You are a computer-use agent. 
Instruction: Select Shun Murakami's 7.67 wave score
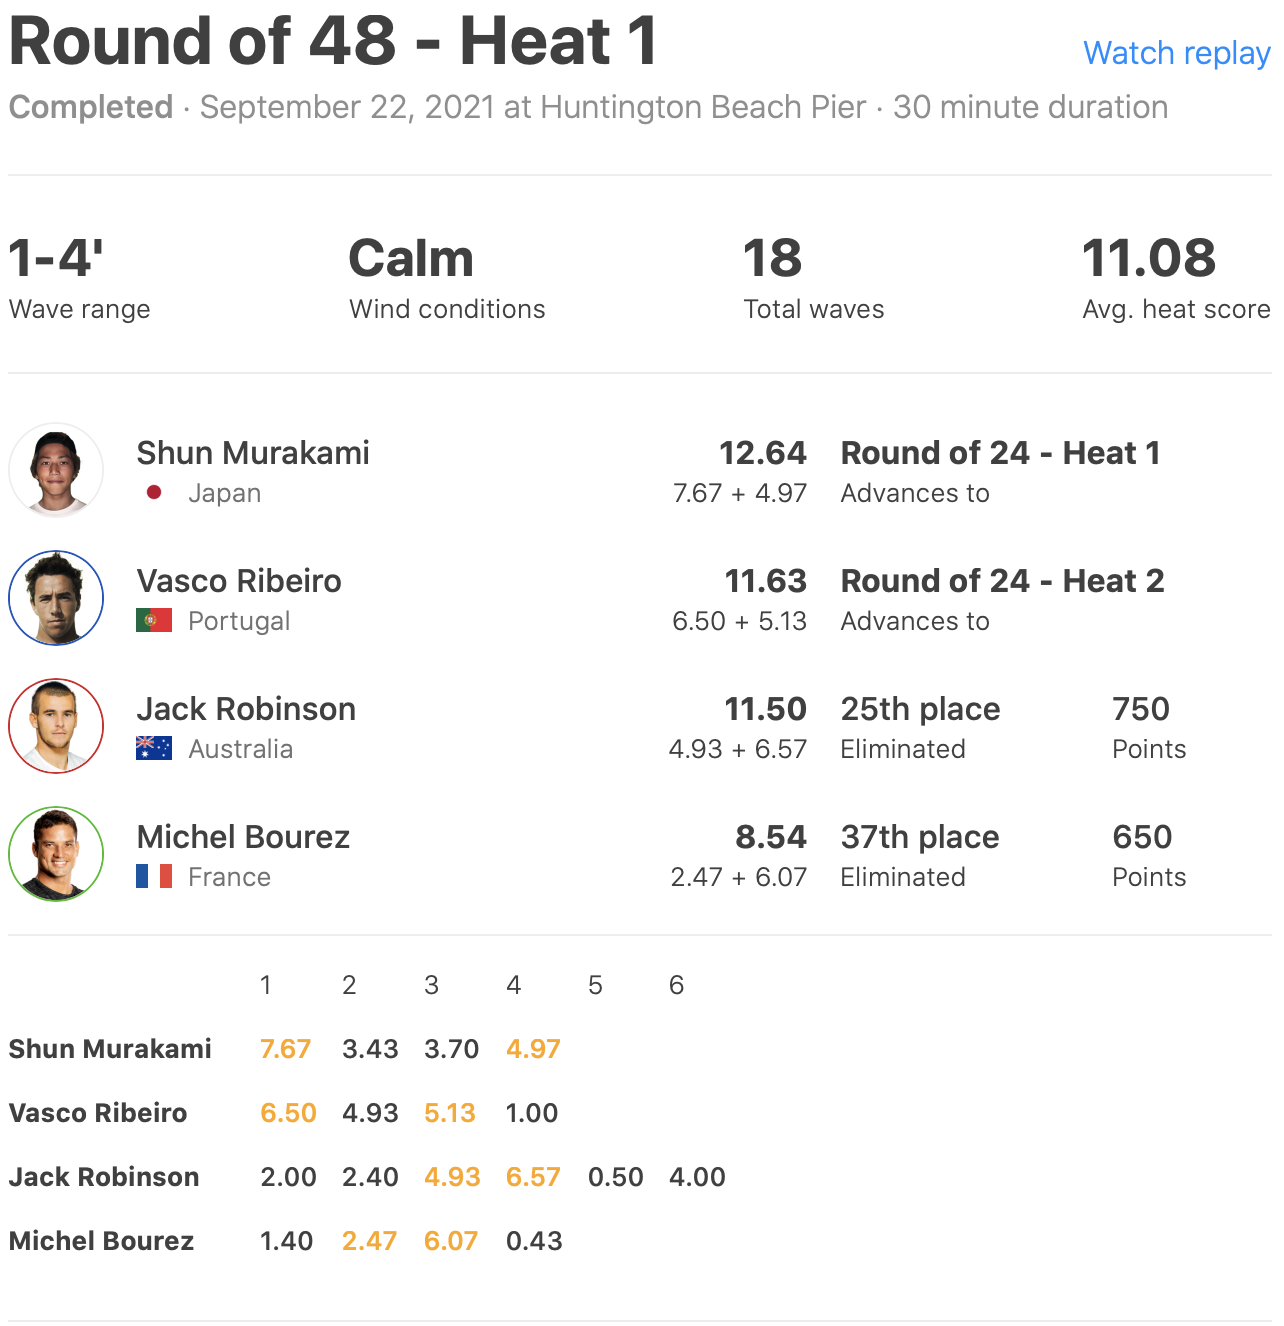[x=285, y=1049]
